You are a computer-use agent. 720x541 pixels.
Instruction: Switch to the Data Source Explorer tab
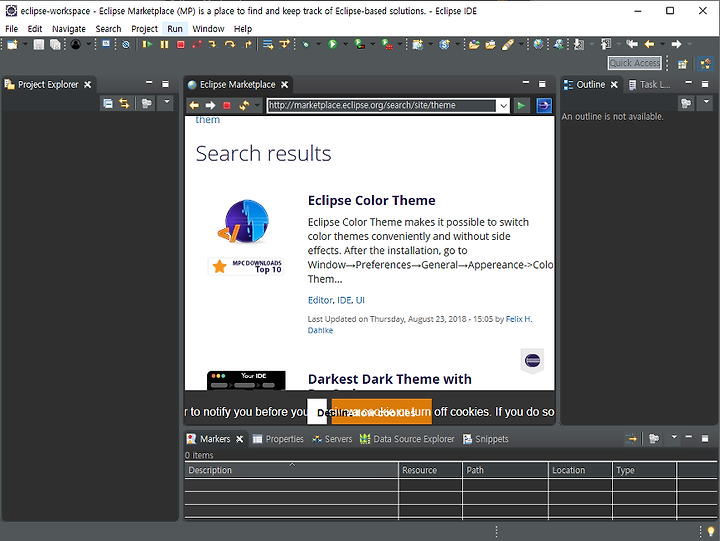tap(407, 439)
